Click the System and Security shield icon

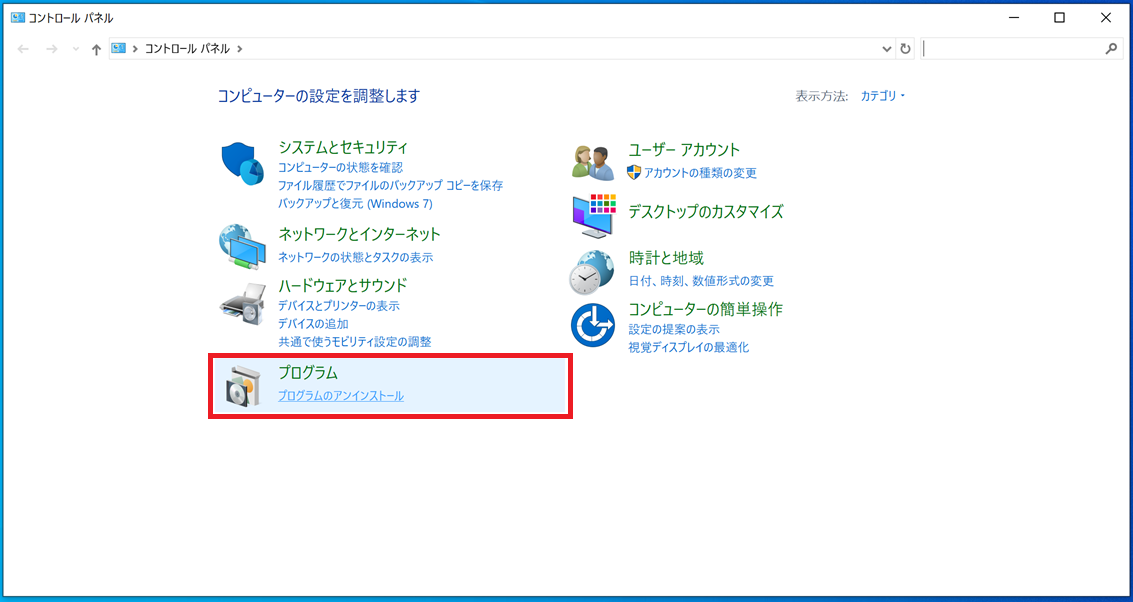coord(242,164)
